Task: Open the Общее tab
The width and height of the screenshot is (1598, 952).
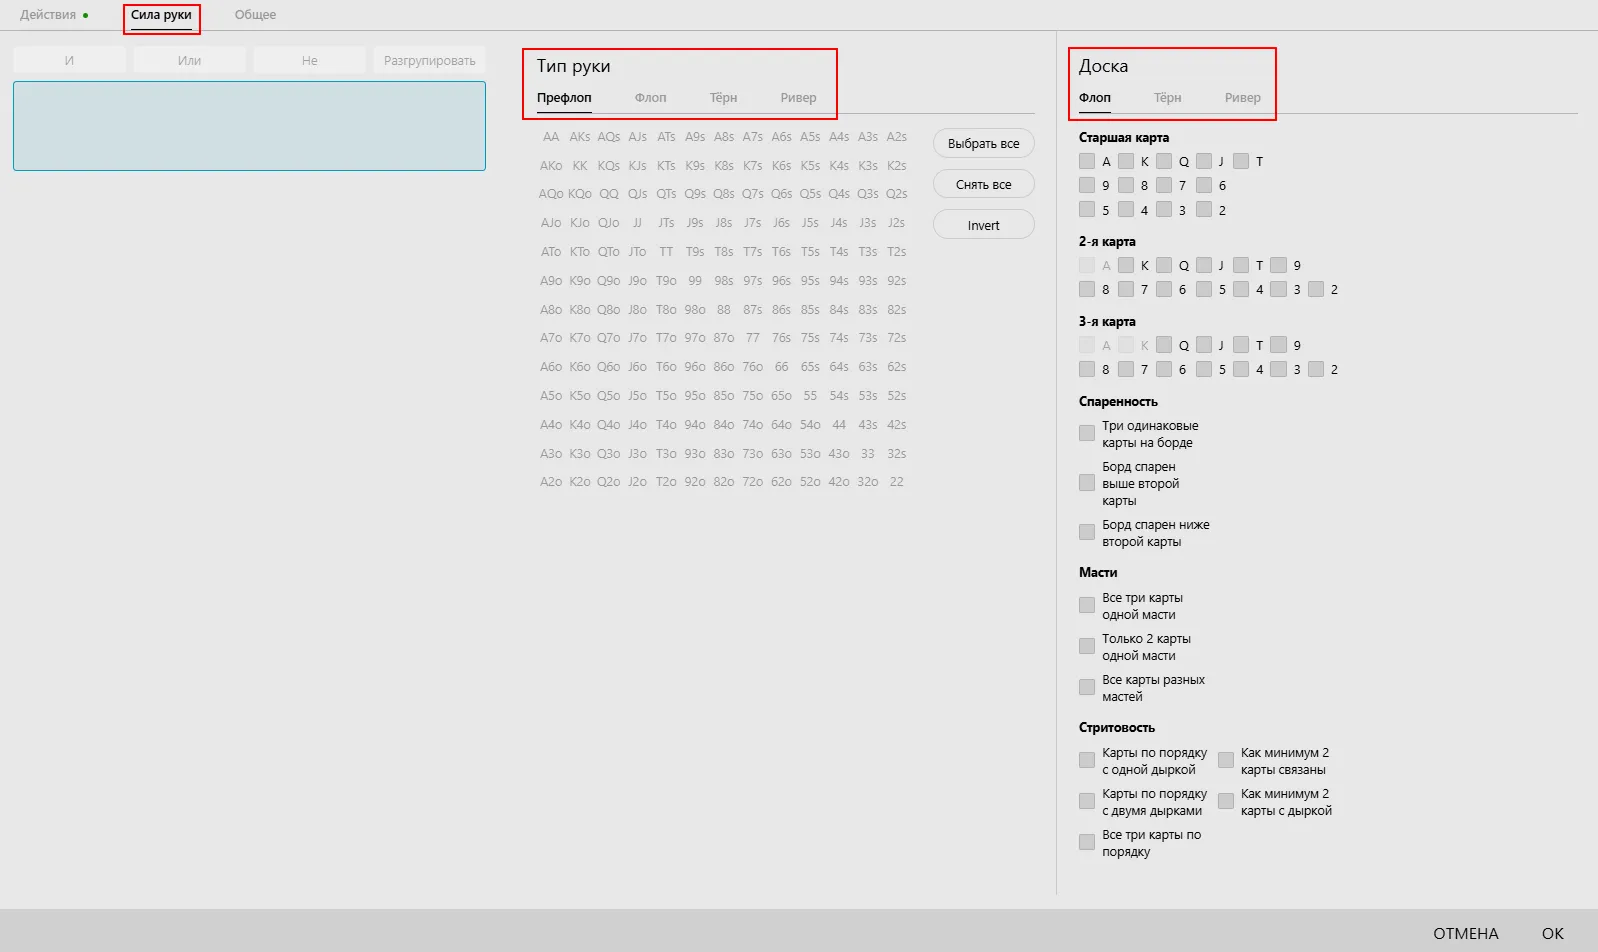Action: (x=255, y=15)
